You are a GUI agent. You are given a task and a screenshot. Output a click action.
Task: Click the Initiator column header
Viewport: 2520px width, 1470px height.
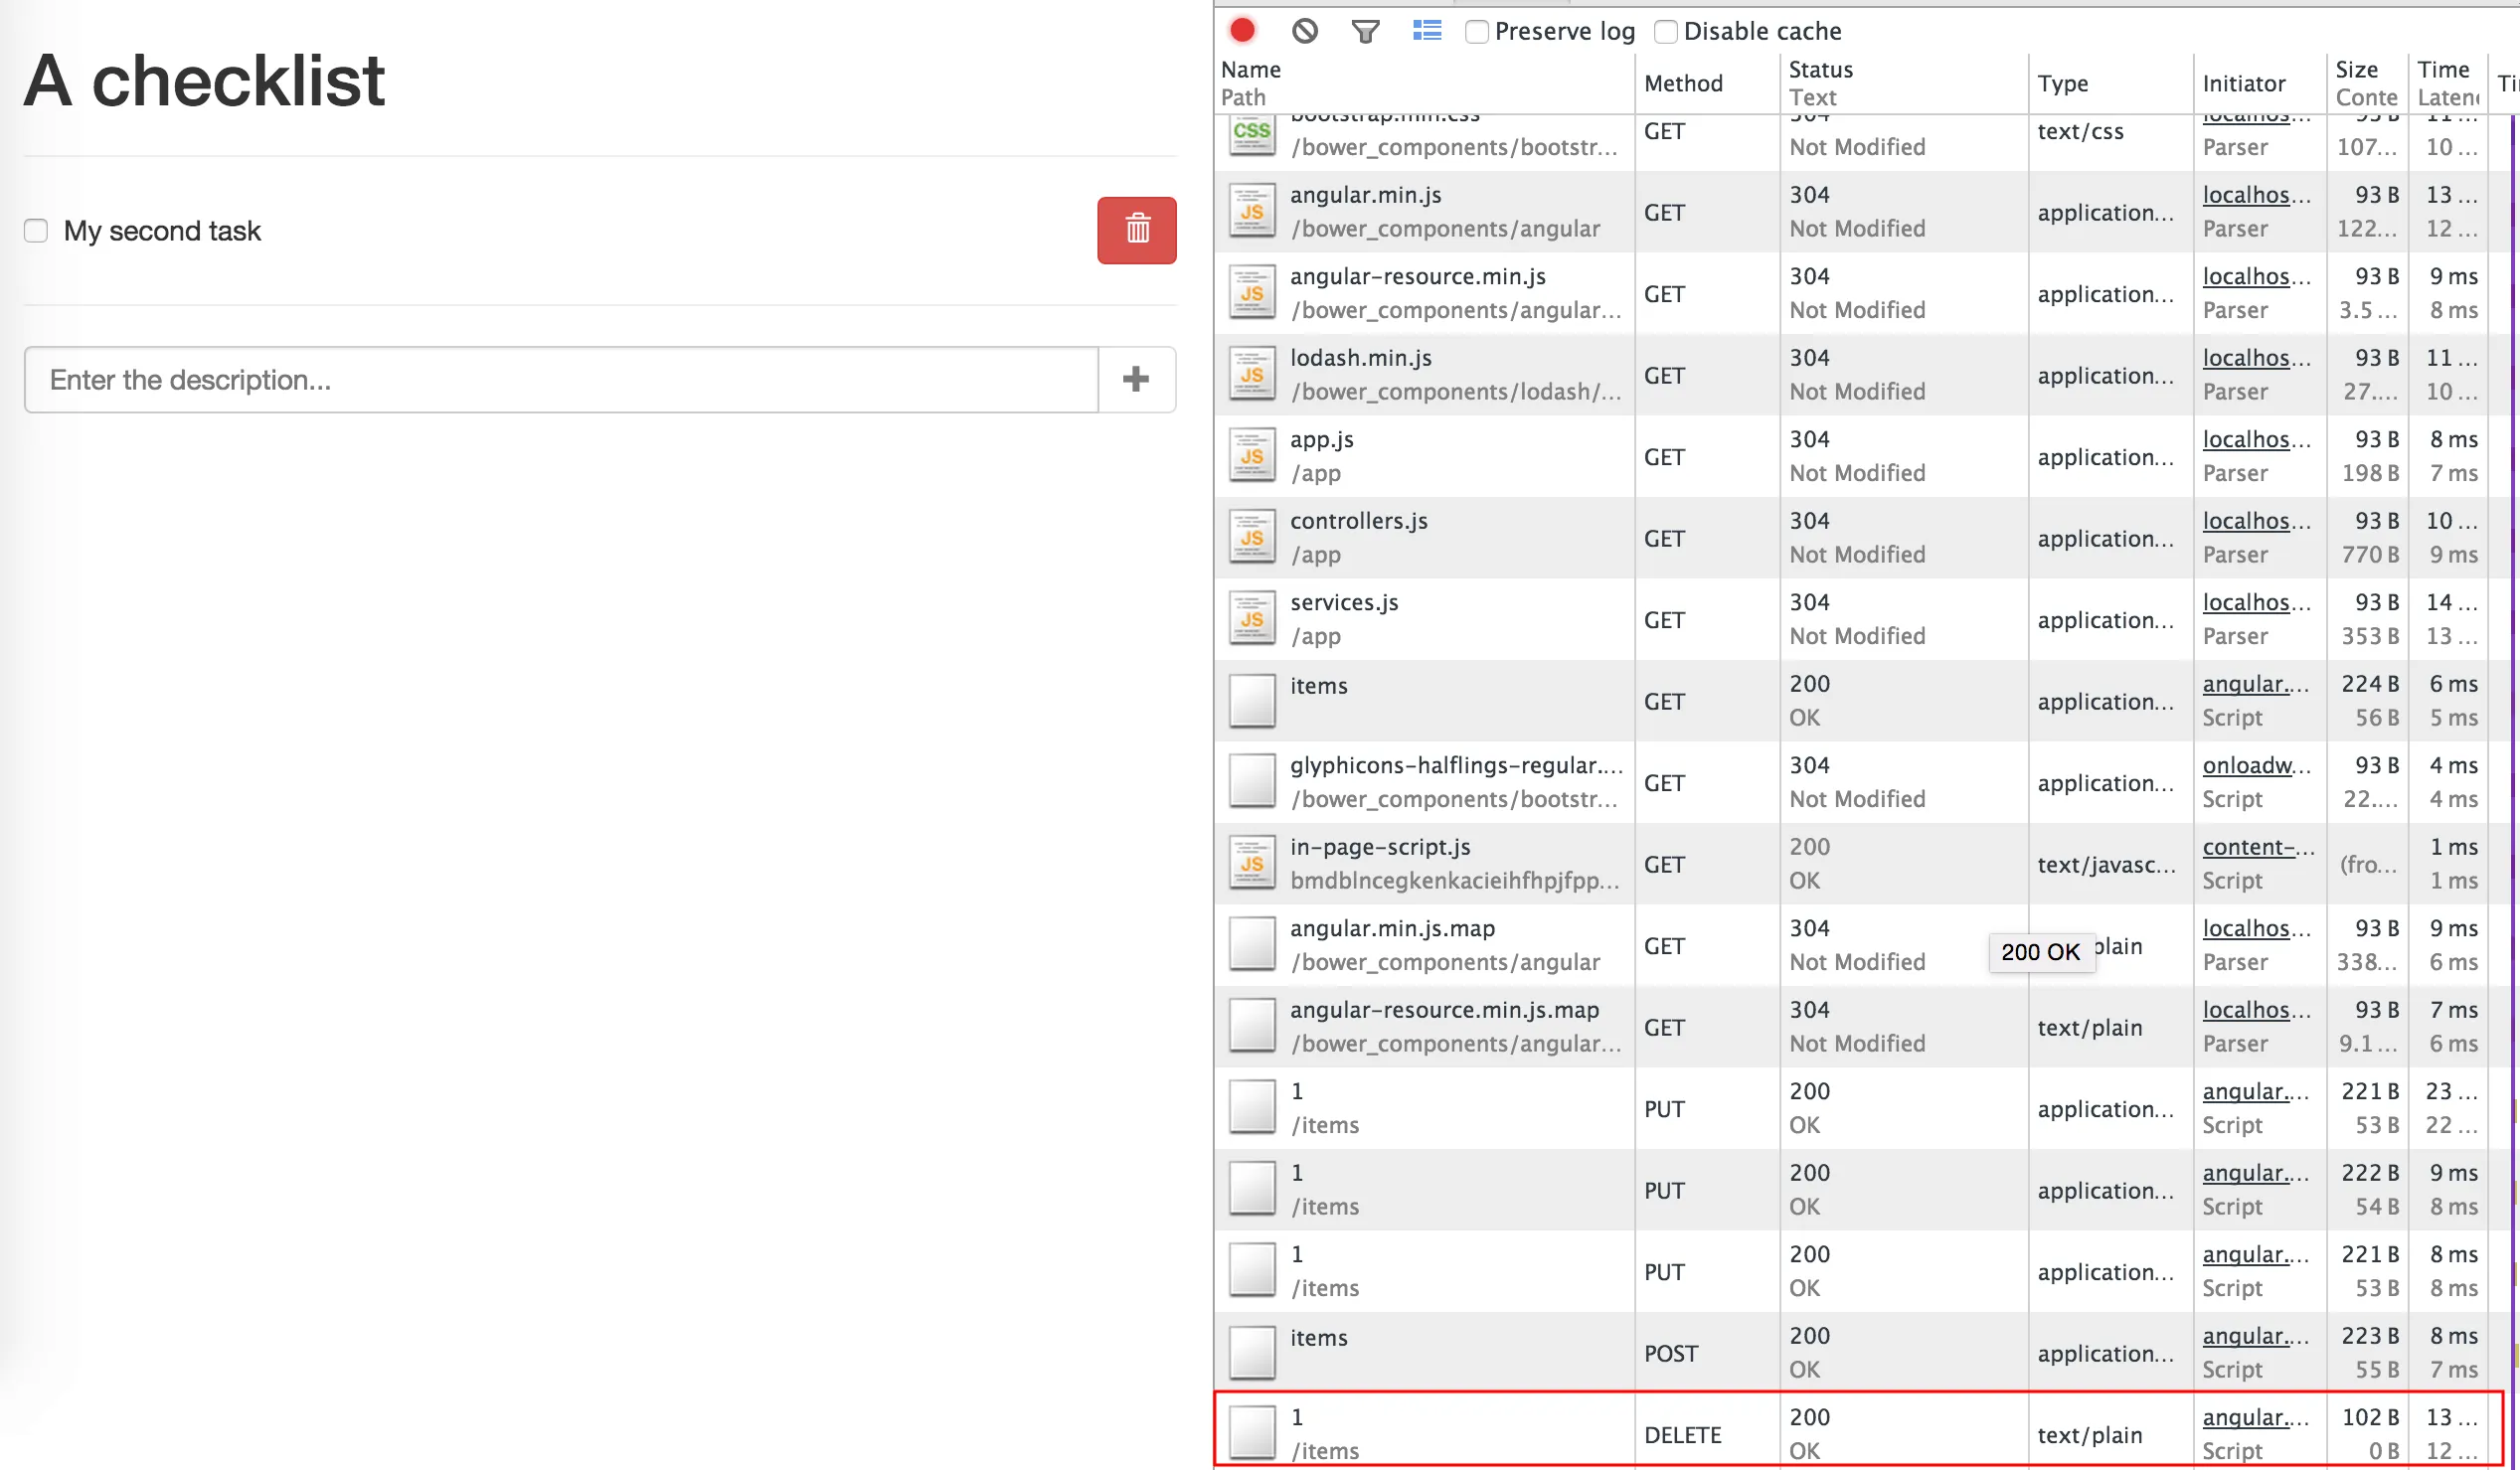(2243, 84)
